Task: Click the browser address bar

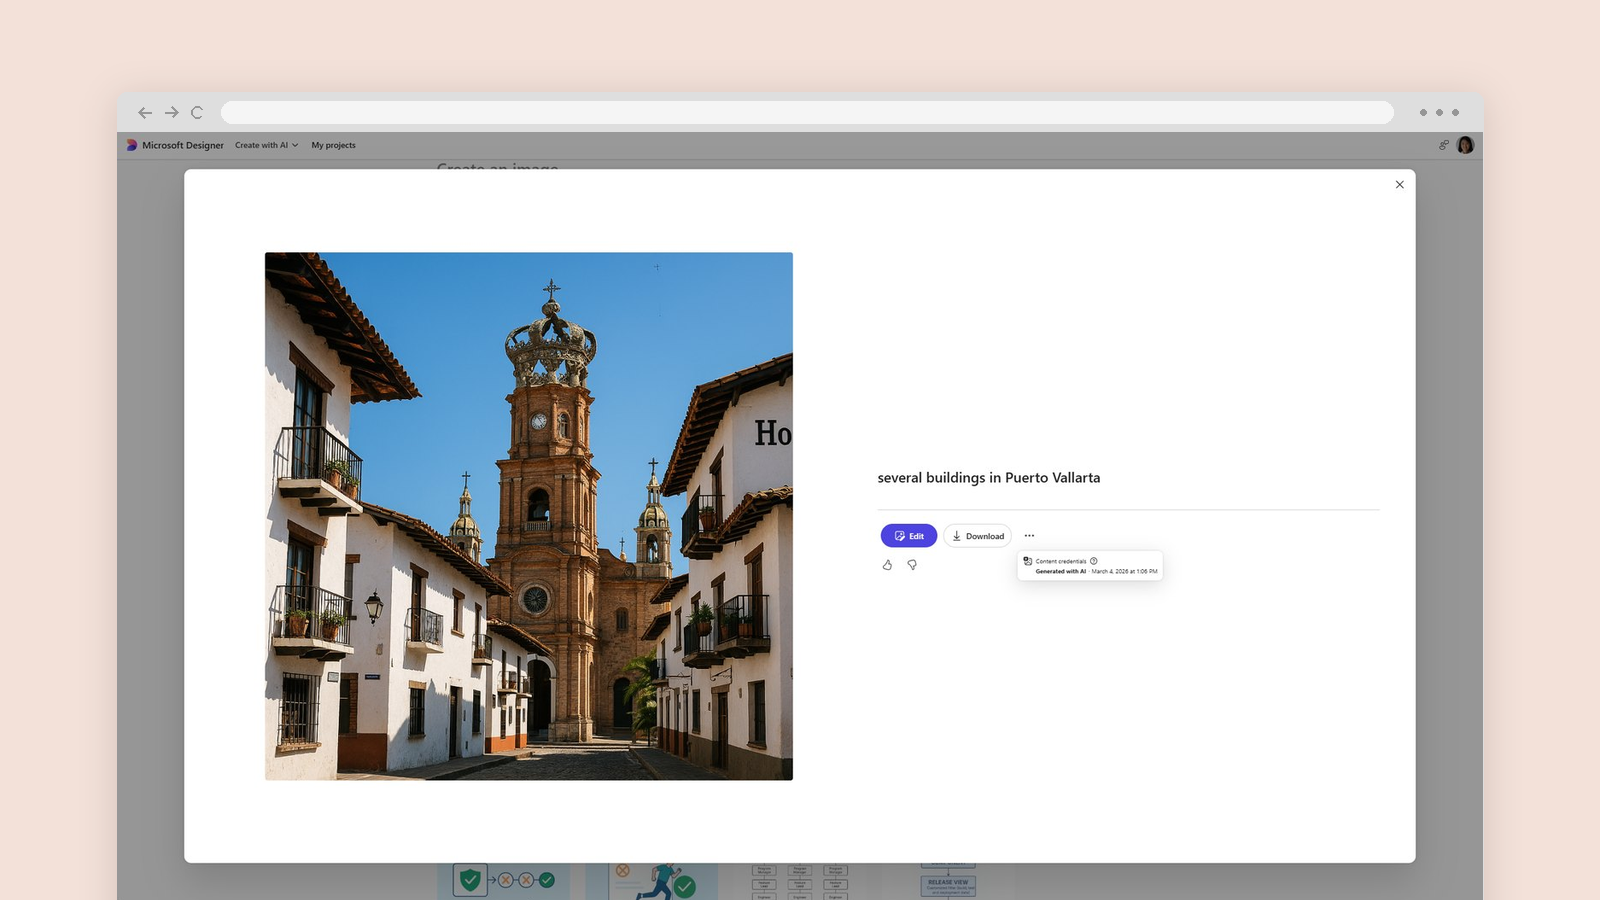Action: point(807,113)
